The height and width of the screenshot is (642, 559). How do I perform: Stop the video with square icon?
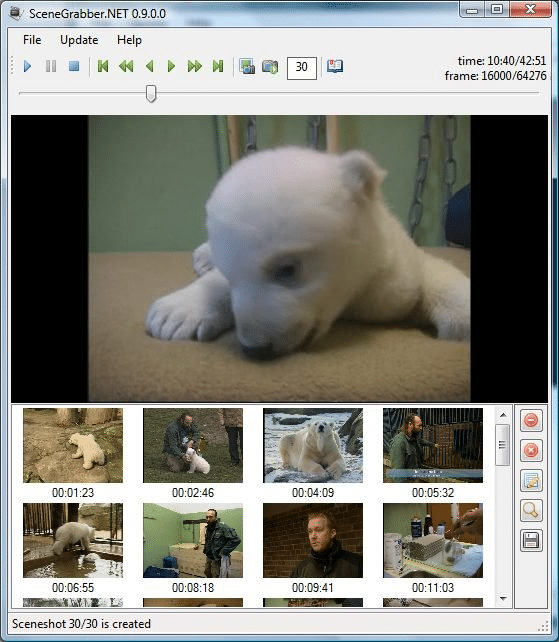(74, 66)
